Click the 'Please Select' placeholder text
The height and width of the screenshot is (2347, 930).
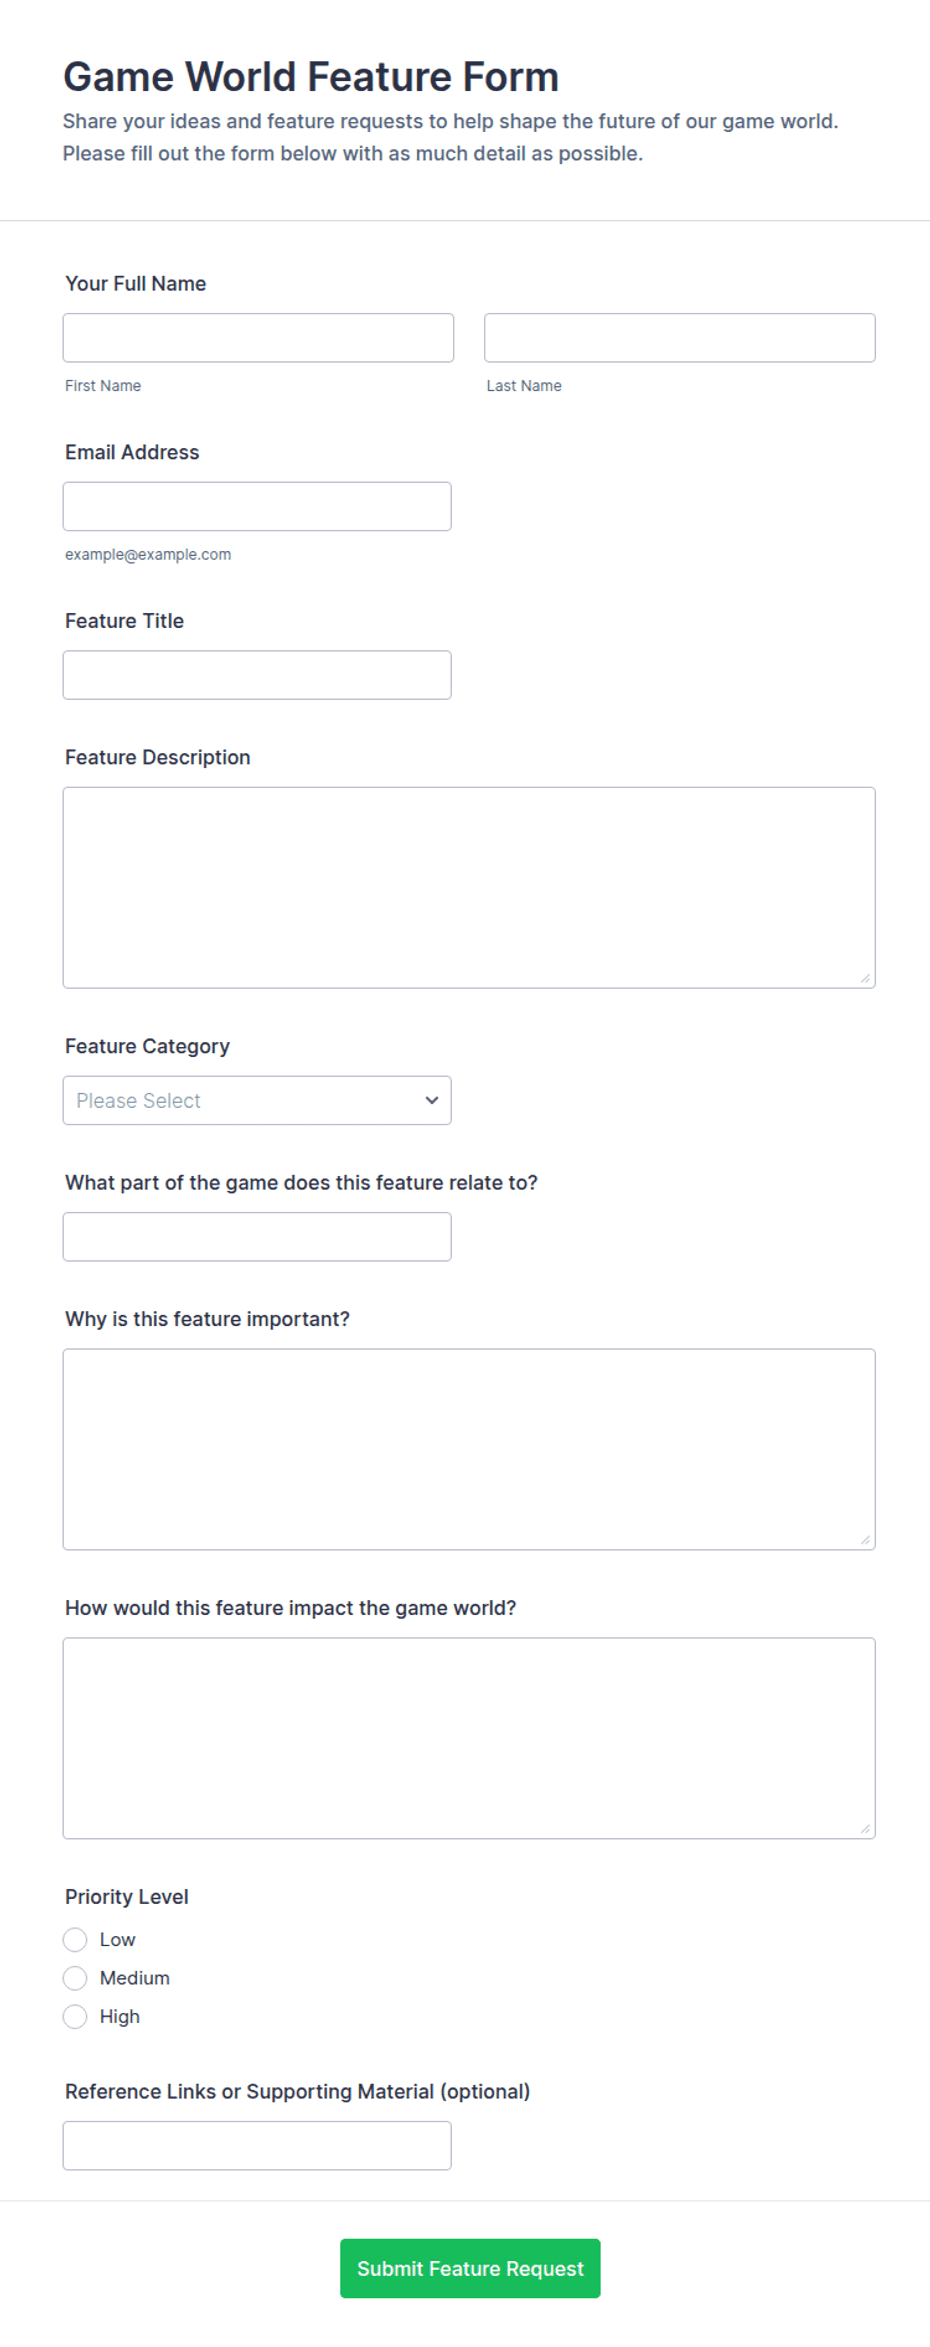(138, 1100)
